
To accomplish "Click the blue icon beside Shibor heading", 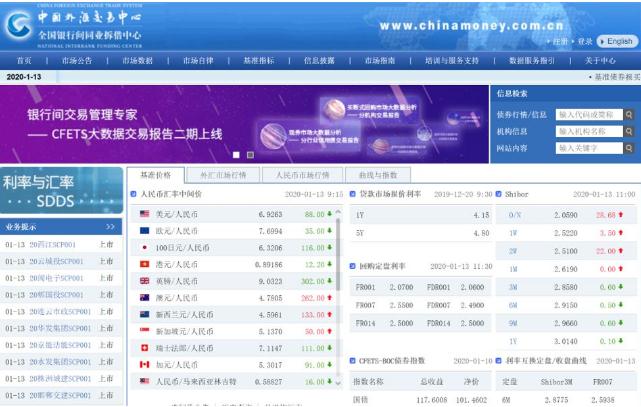I will [x=498, y=194].
